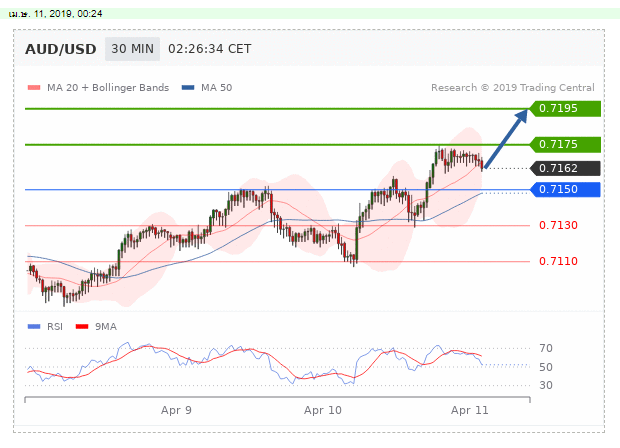Click the 0.7110 red support label

click(558, 261)
